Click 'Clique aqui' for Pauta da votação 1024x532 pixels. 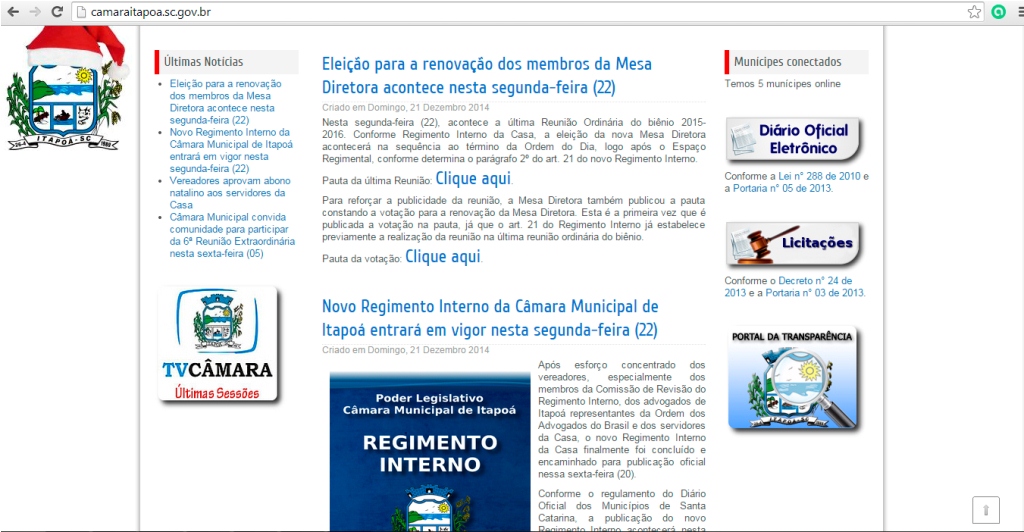pyautogui.click(x=443, y=257)
